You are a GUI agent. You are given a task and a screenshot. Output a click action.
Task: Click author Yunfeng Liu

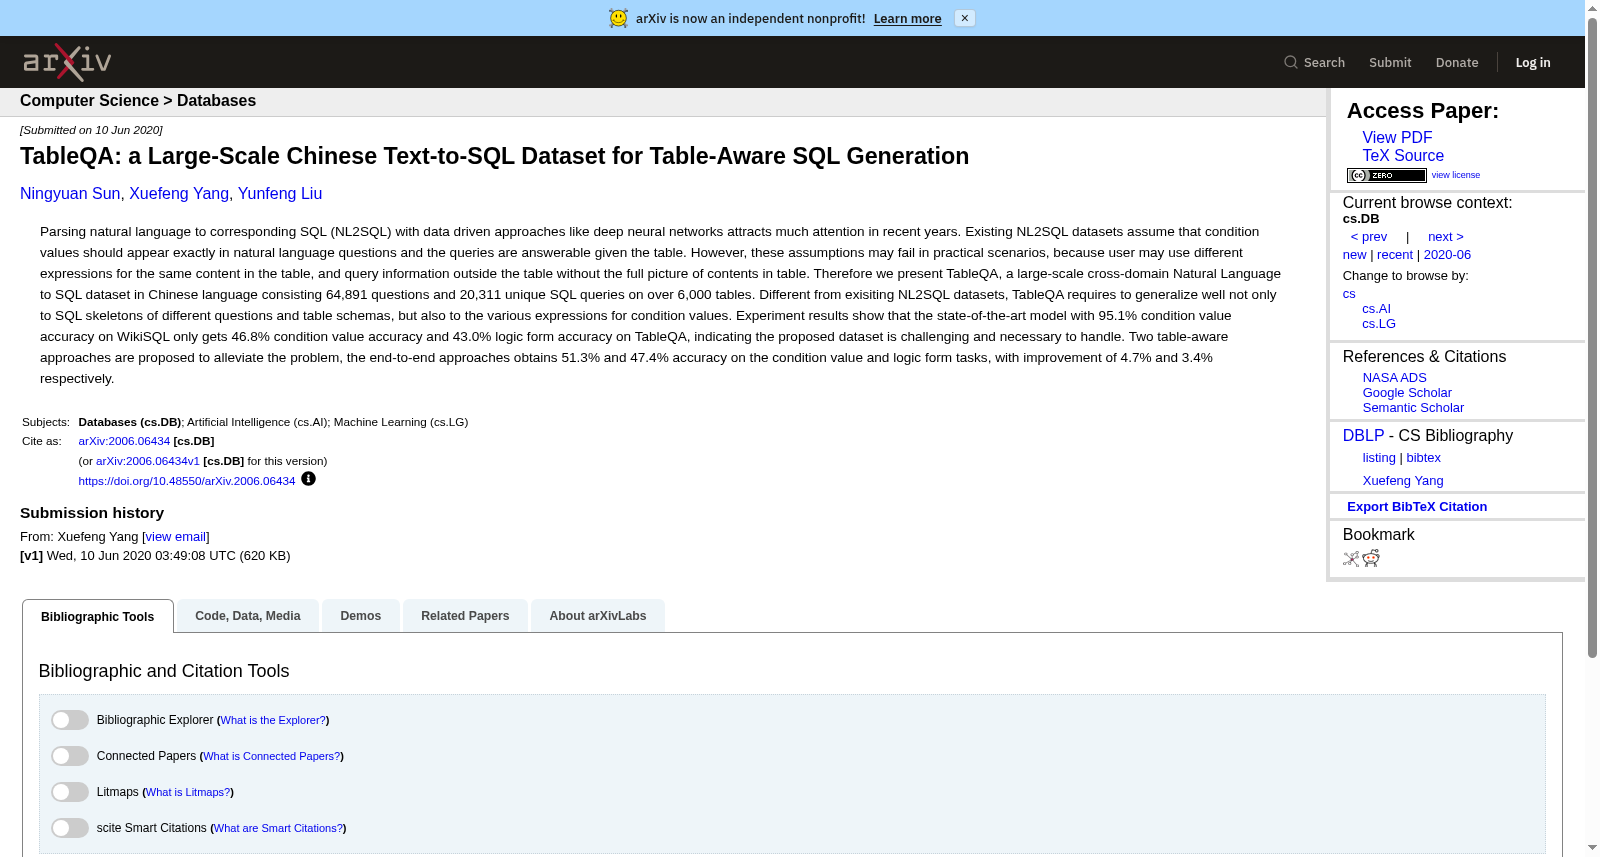[280, 194]
